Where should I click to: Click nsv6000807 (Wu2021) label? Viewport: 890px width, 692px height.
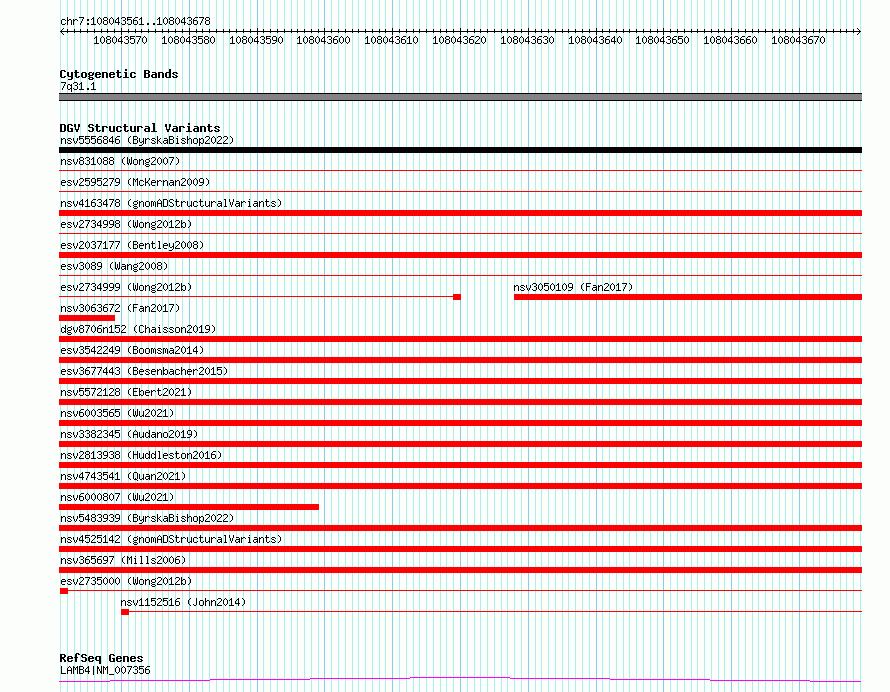pyautogui.click(x=117, y=497)
